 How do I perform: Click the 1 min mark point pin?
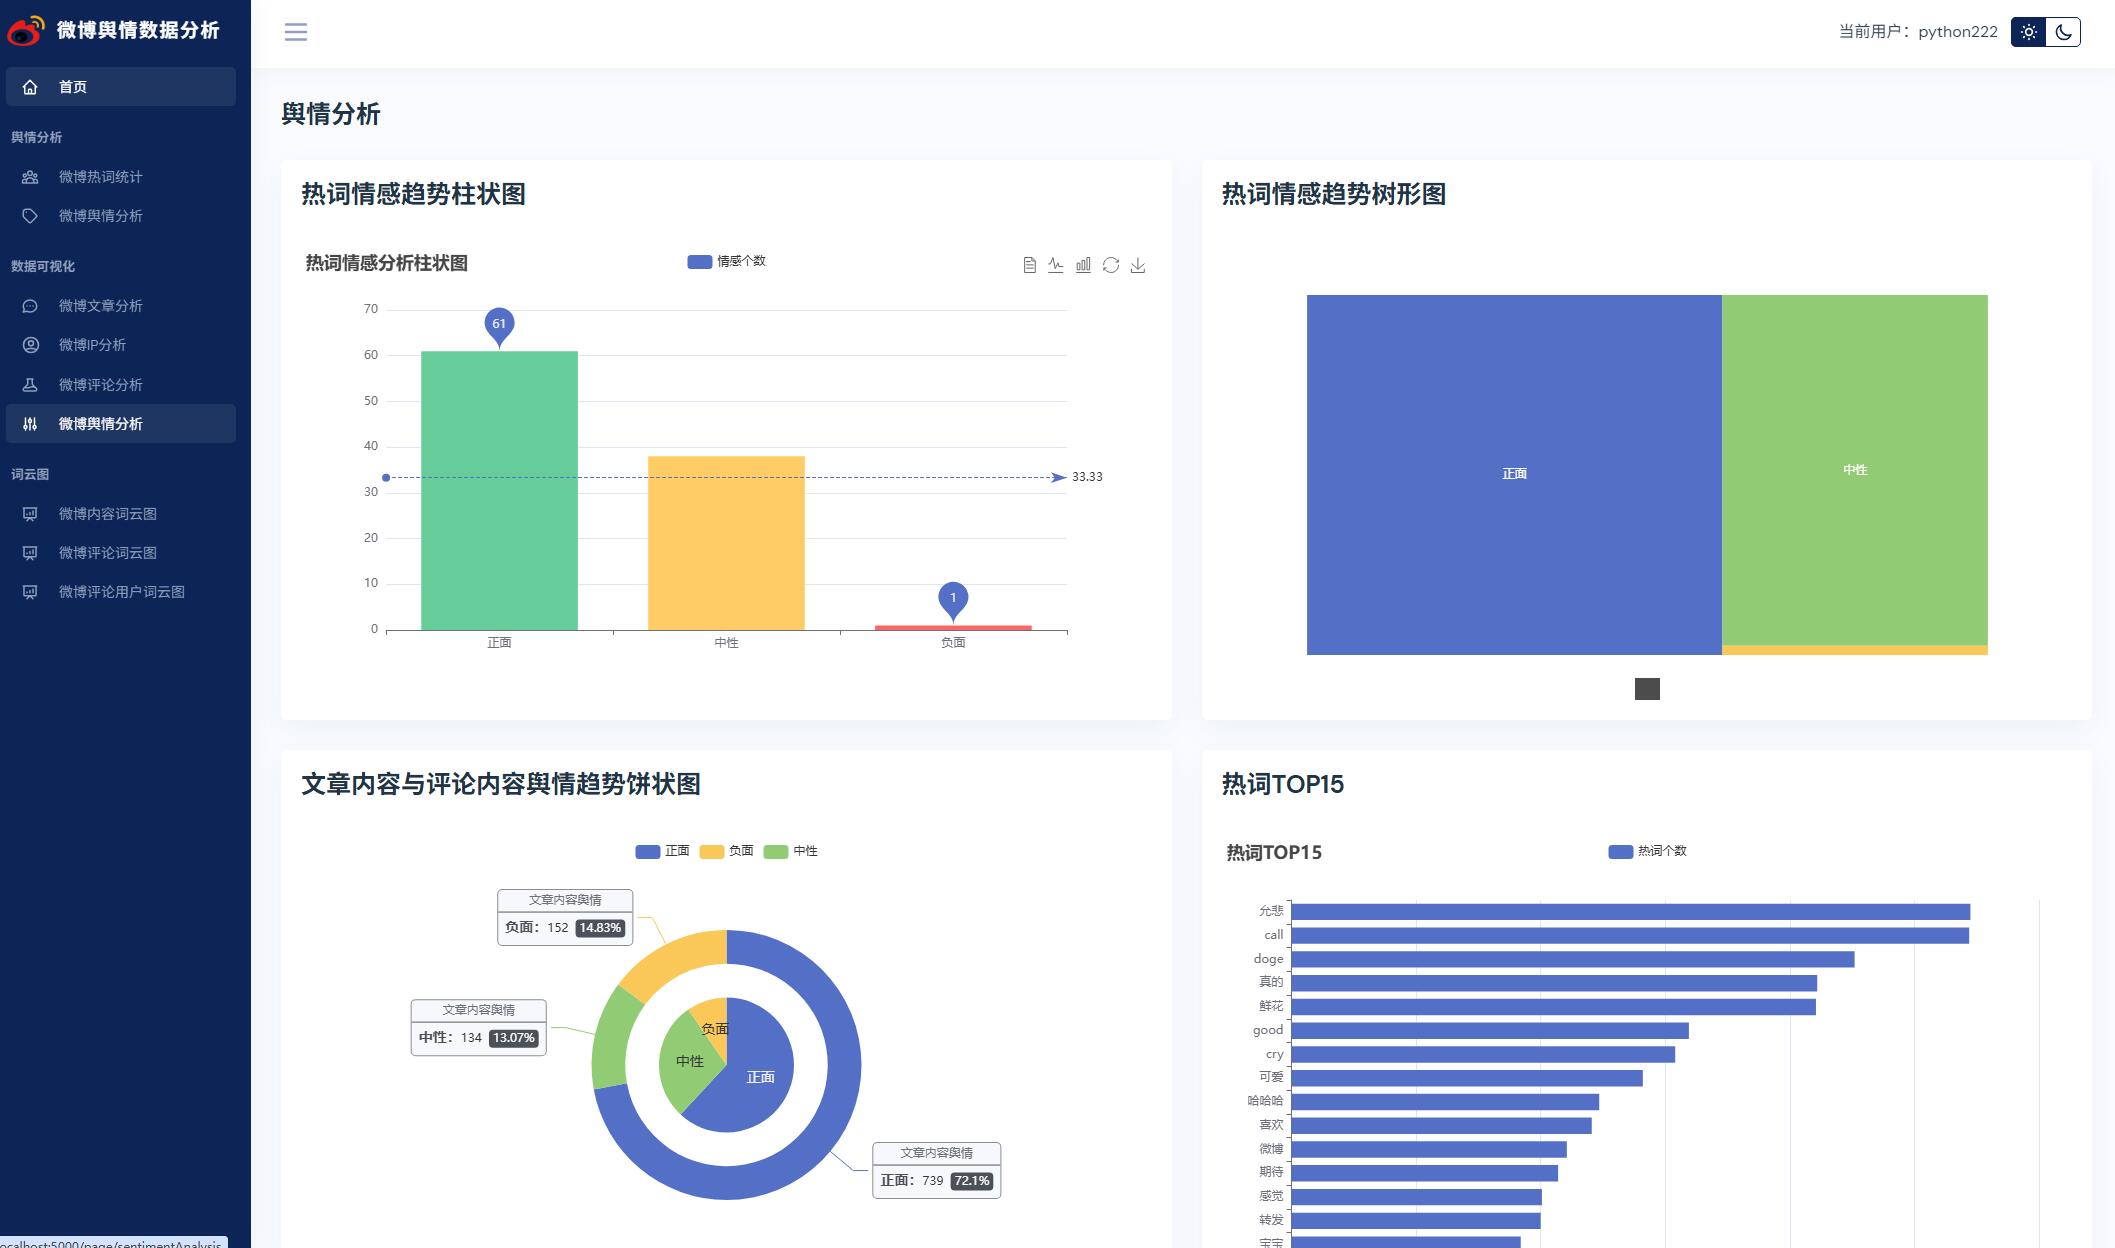pos(953,598)
